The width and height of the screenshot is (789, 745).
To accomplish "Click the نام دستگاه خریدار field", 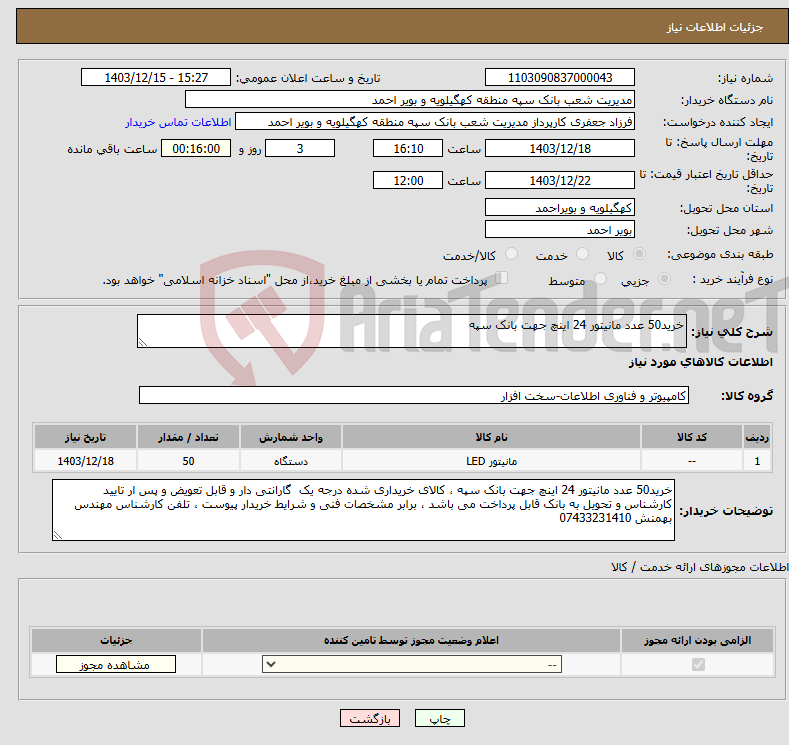I will click(410, 100).
